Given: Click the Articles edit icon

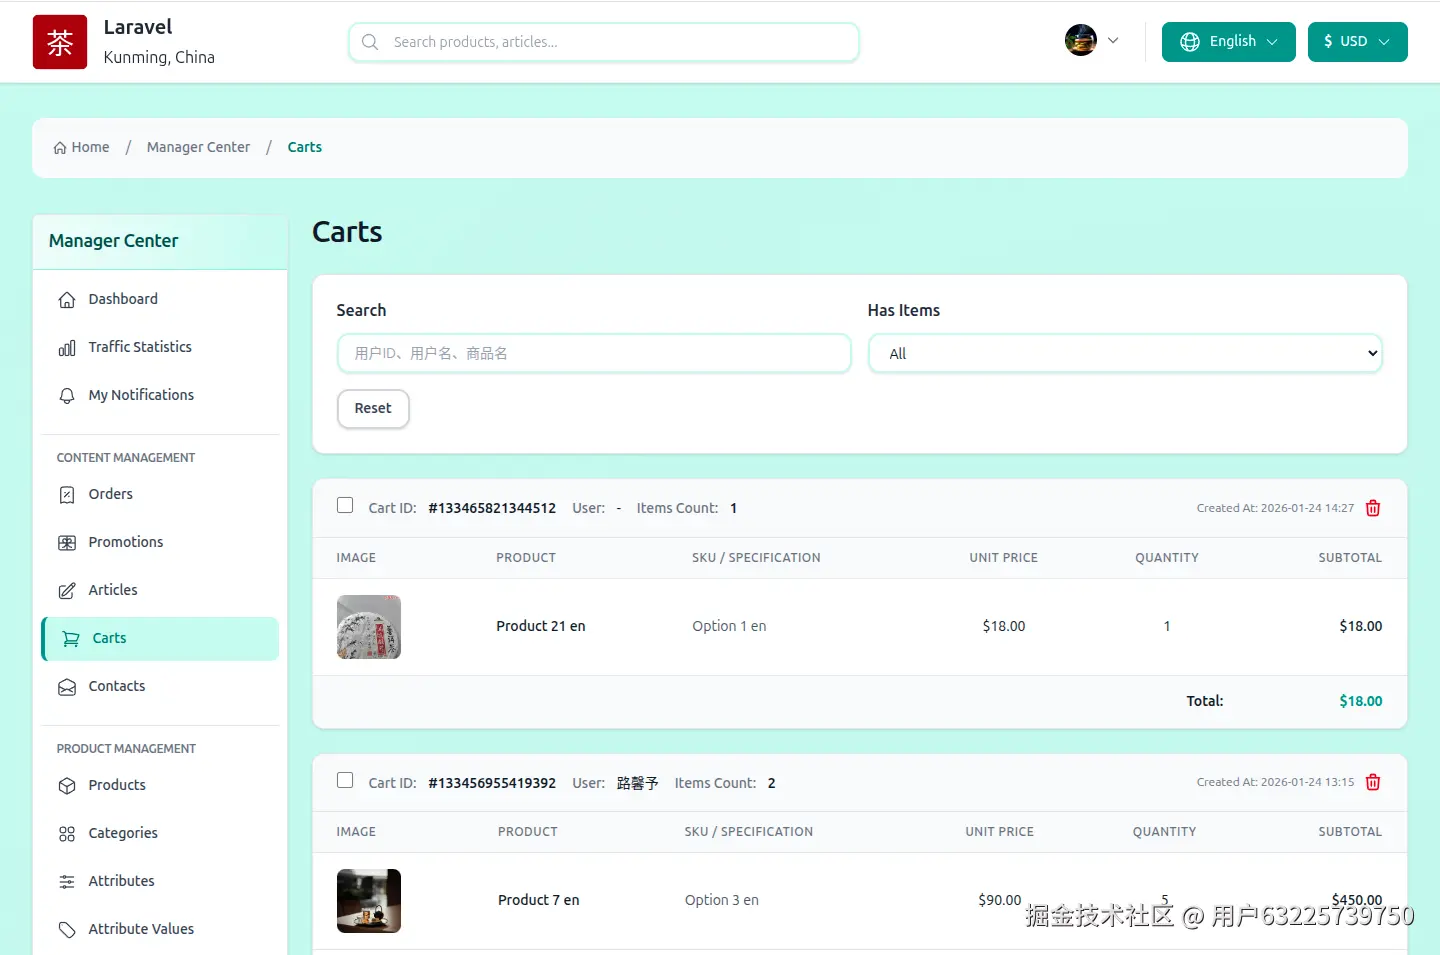Looking at the screenshot, I should click(67, 591).
